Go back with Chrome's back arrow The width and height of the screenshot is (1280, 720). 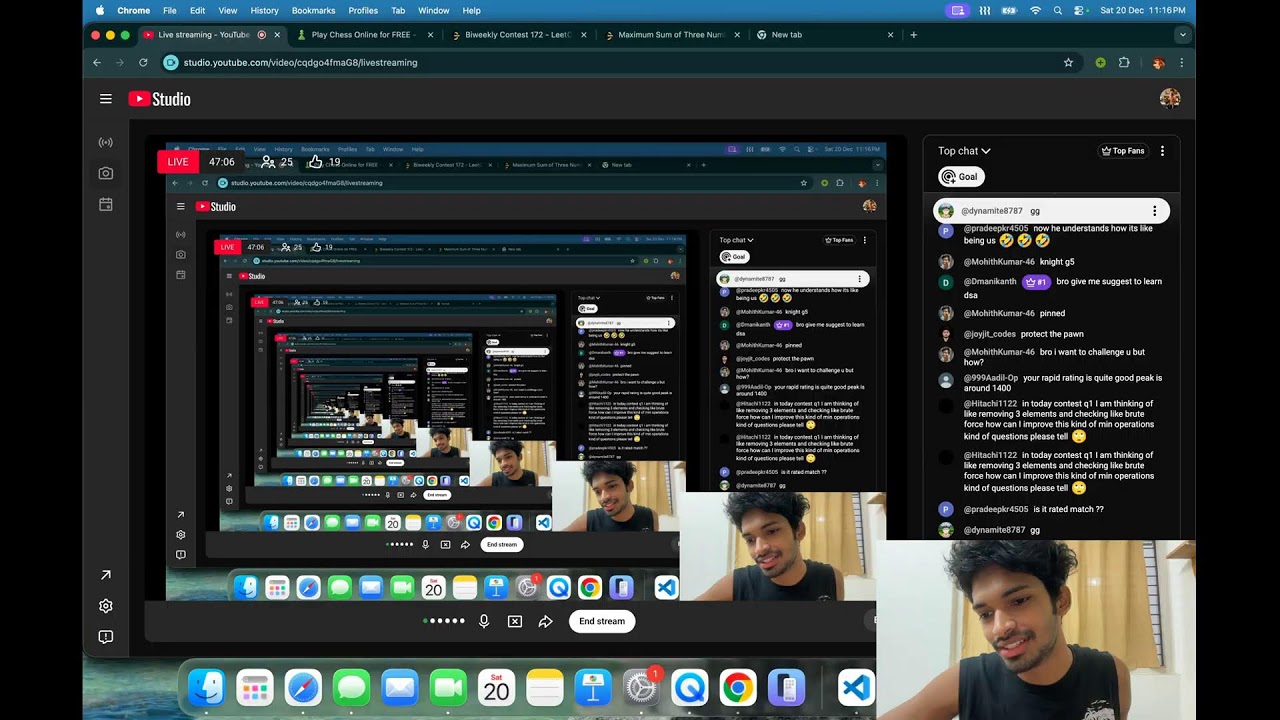tap(97, 62)
